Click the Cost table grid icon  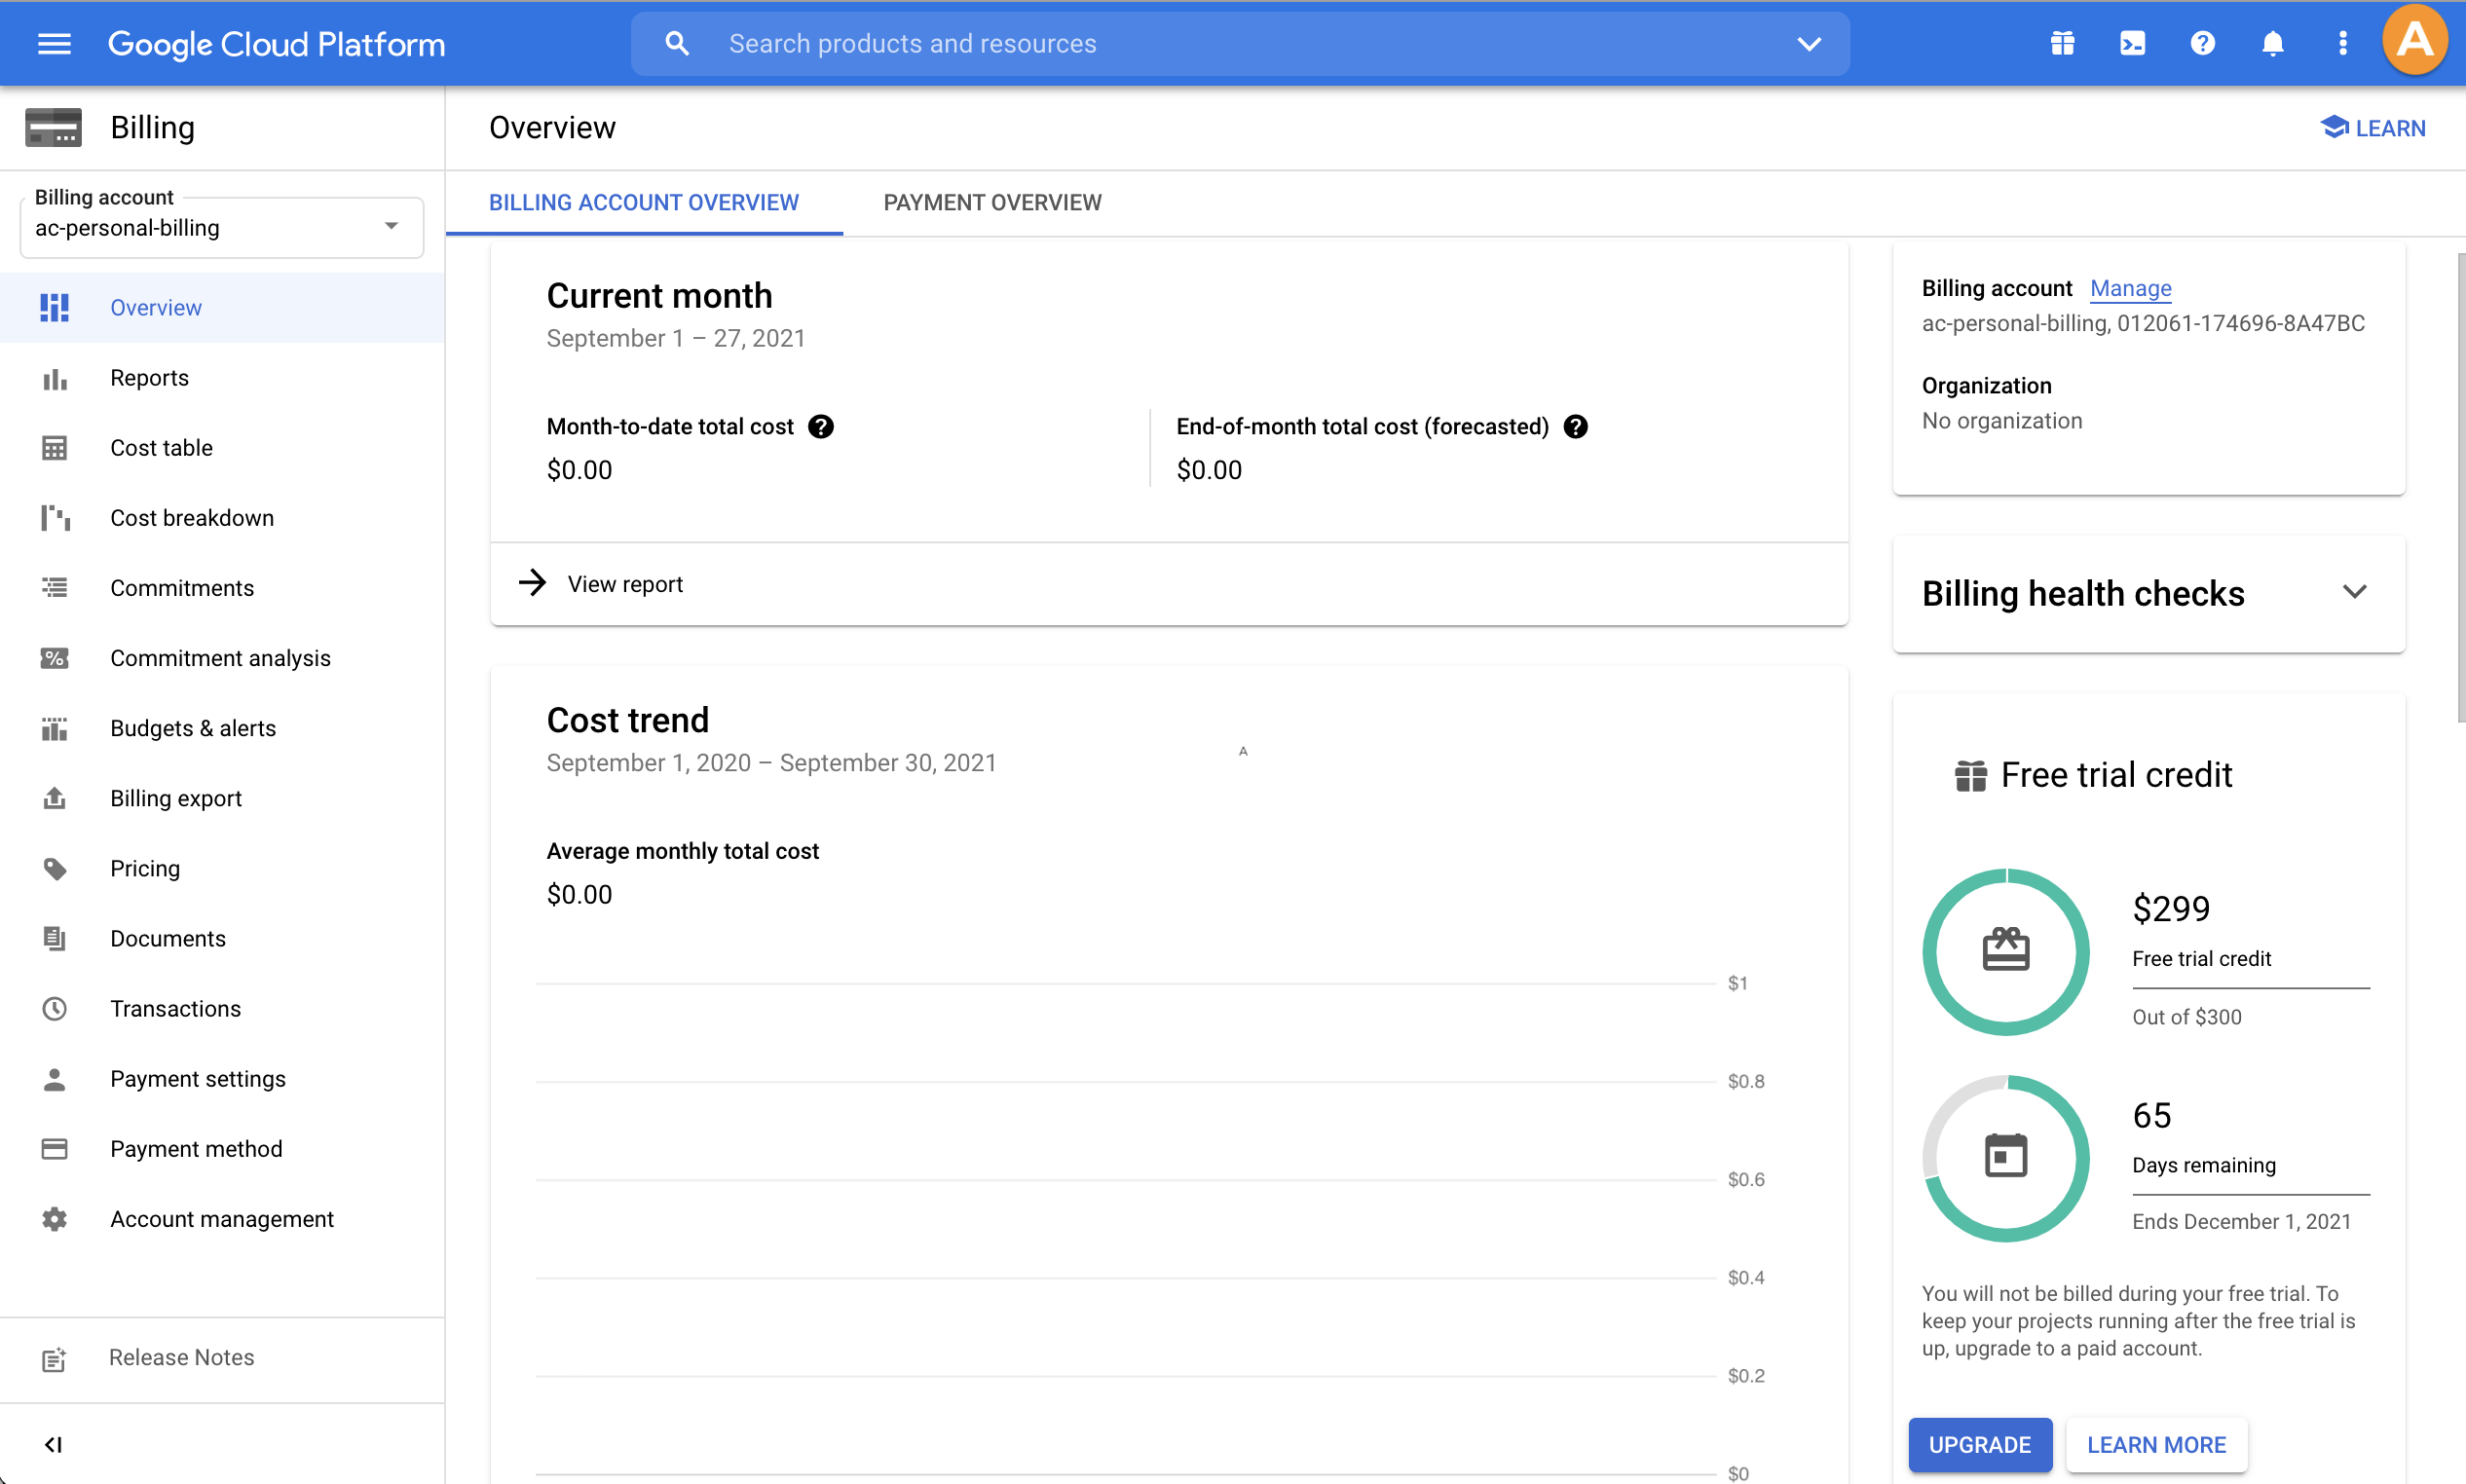54,448
